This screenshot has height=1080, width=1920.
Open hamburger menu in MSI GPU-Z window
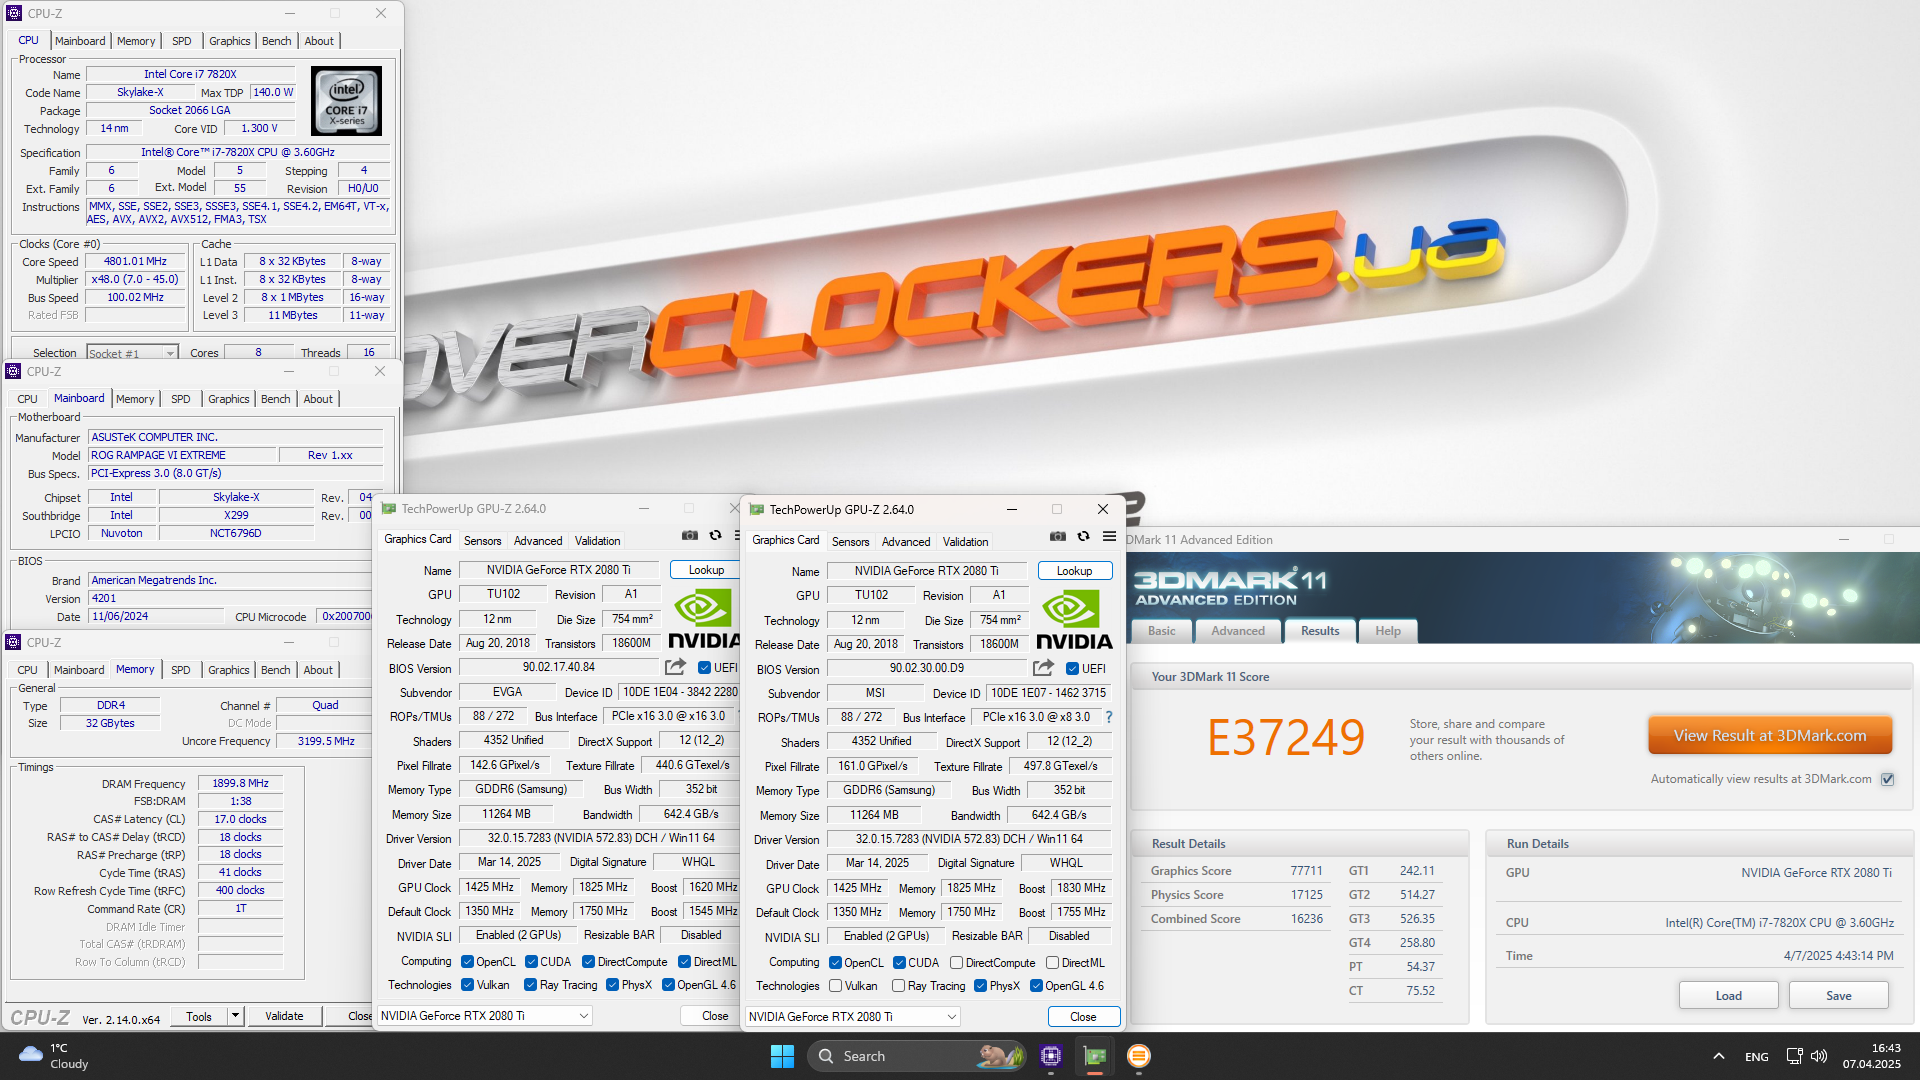pyautogui.click(x=1109, y=537)
